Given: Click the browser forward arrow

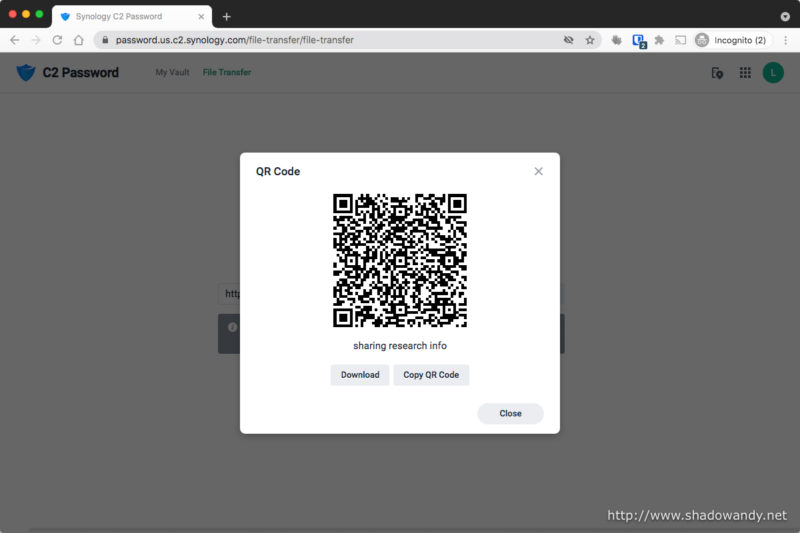Looking at the screenshot, I should click(36, 40).
